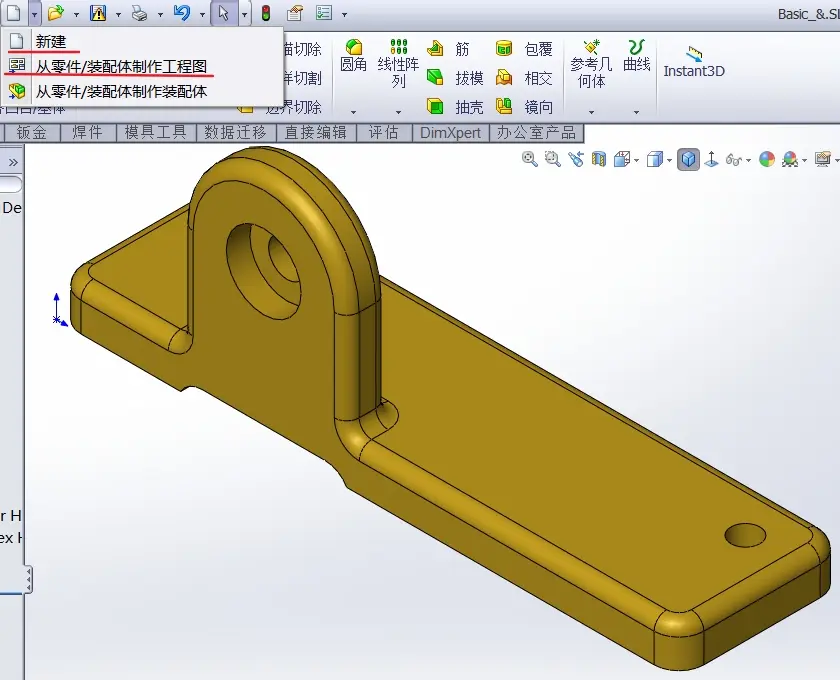Image resolution: width=840 pixels, height=680 pixels.
Task: Toggle the Select cursor tool
Action: (x=224, y=13)
